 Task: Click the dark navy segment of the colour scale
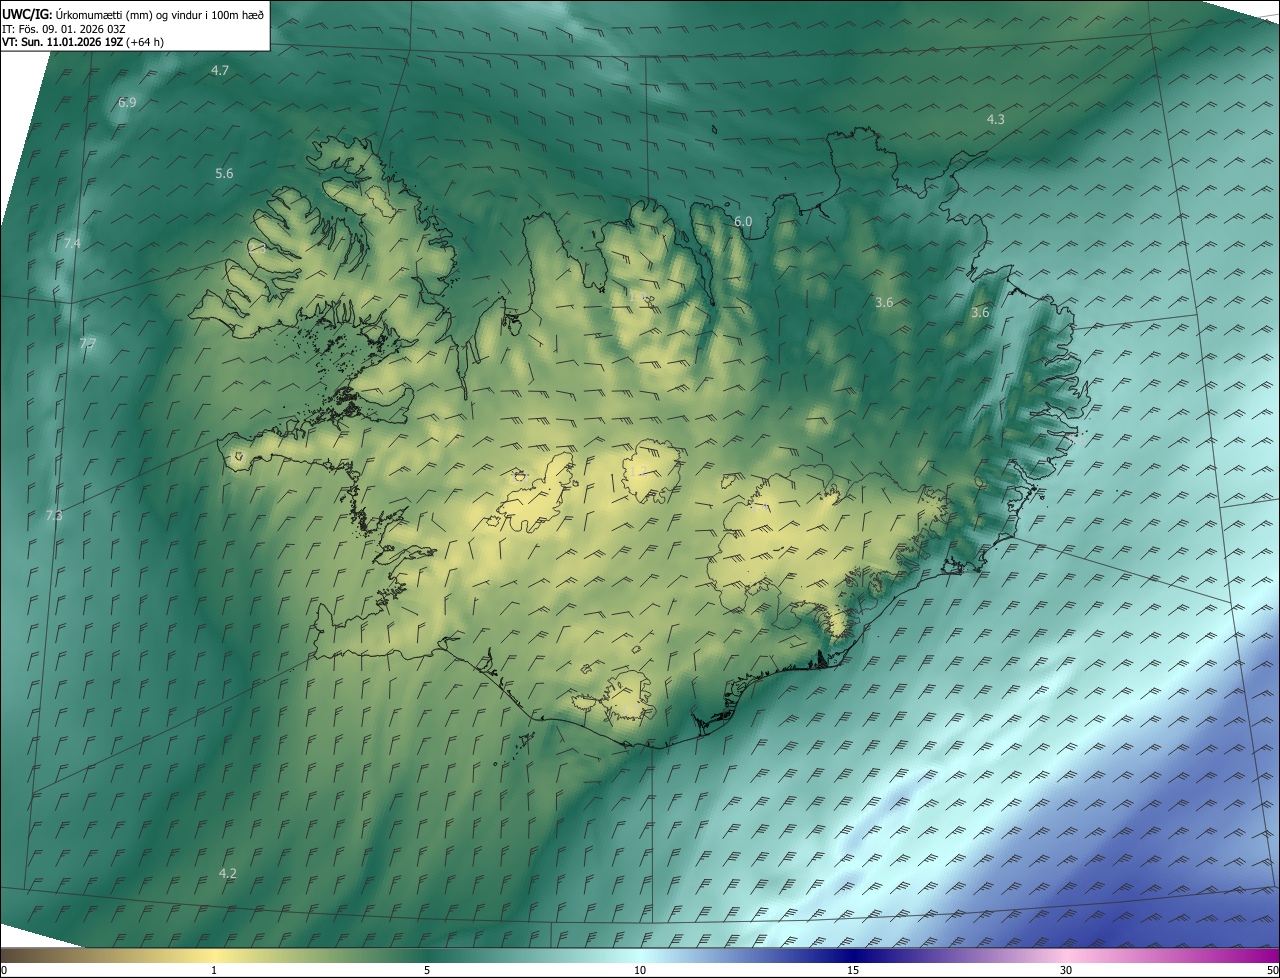point(853,955)
